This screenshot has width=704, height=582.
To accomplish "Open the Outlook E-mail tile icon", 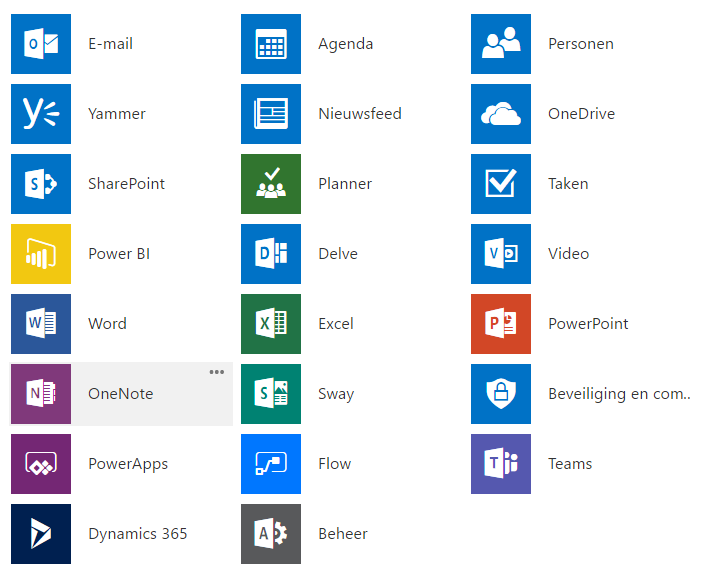I will [41, 44].
